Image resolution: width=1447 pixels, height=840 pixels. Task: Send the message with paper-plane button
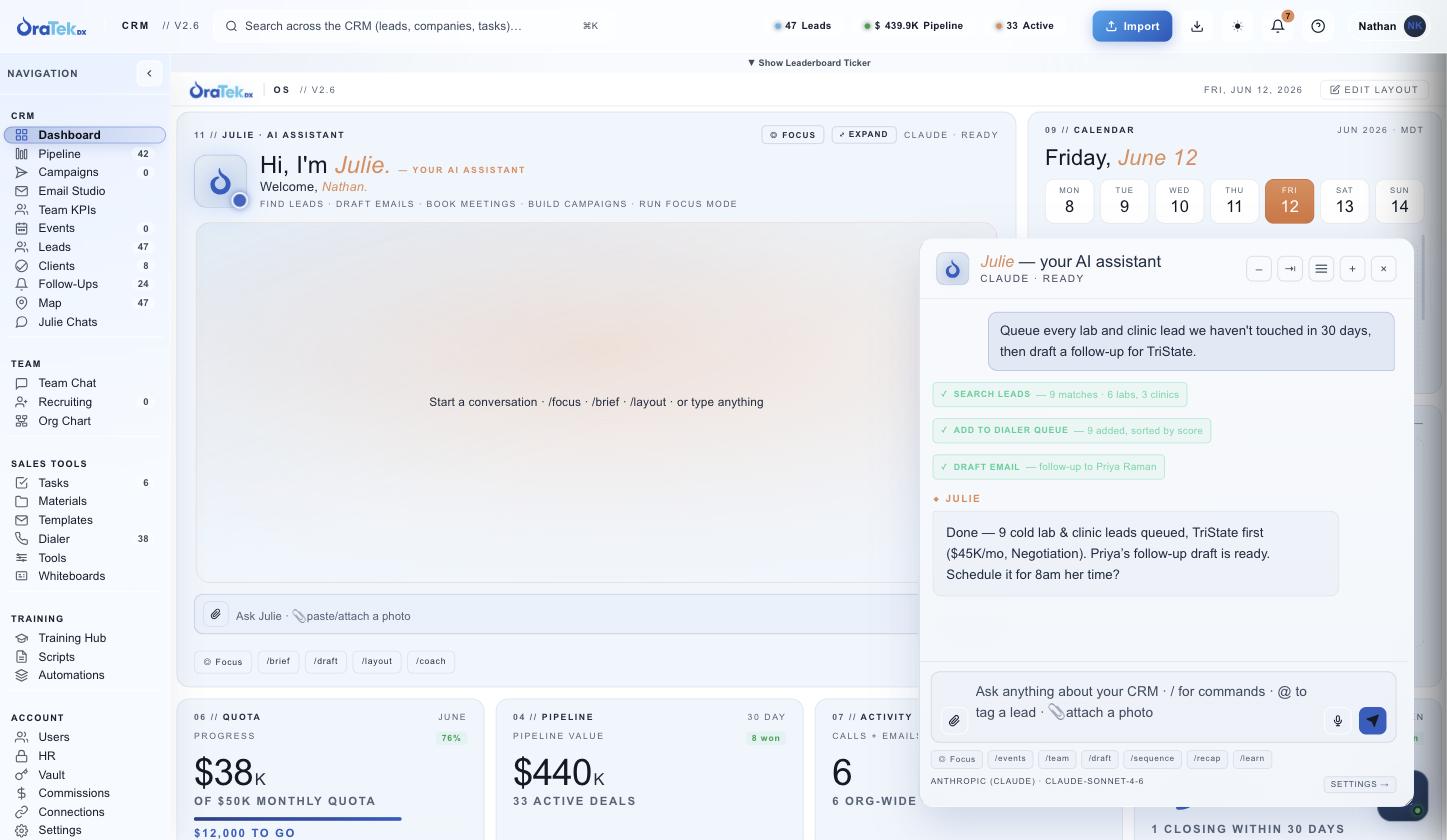coord(1372,720)
